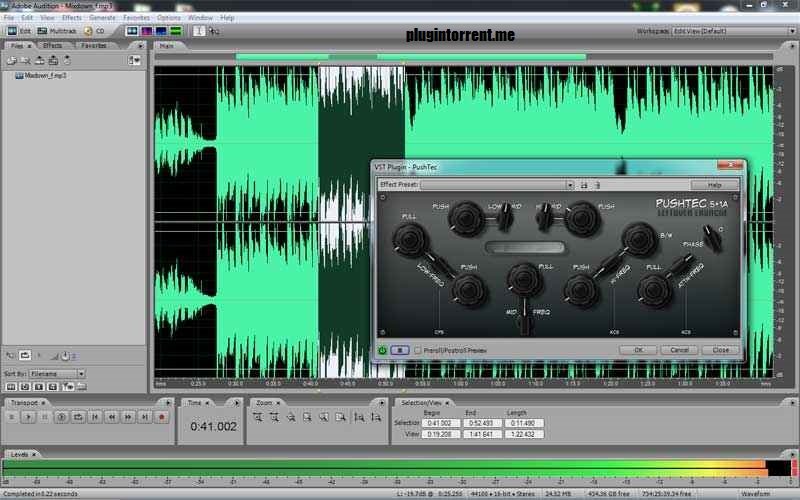Screen dimensions: 800x500
Task: Save the effect preset with the disk icon
Action: click(584, 185)
